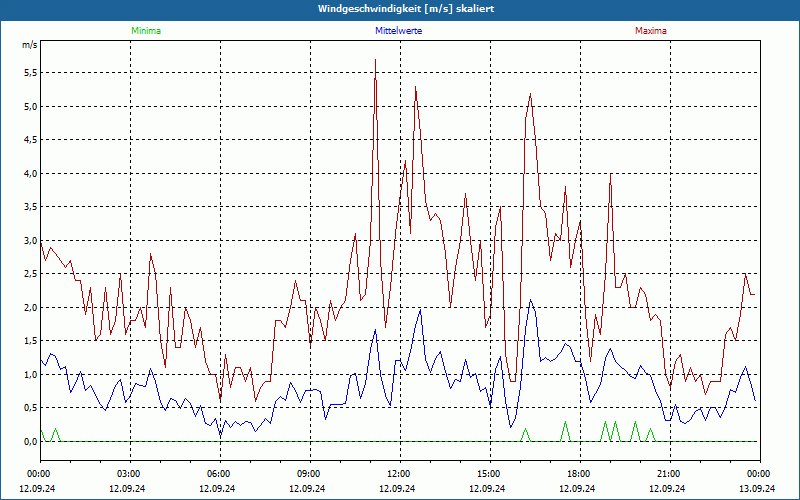Click the Maxima legend label
This screenshot has width=800, height=500.
(650, 31)
